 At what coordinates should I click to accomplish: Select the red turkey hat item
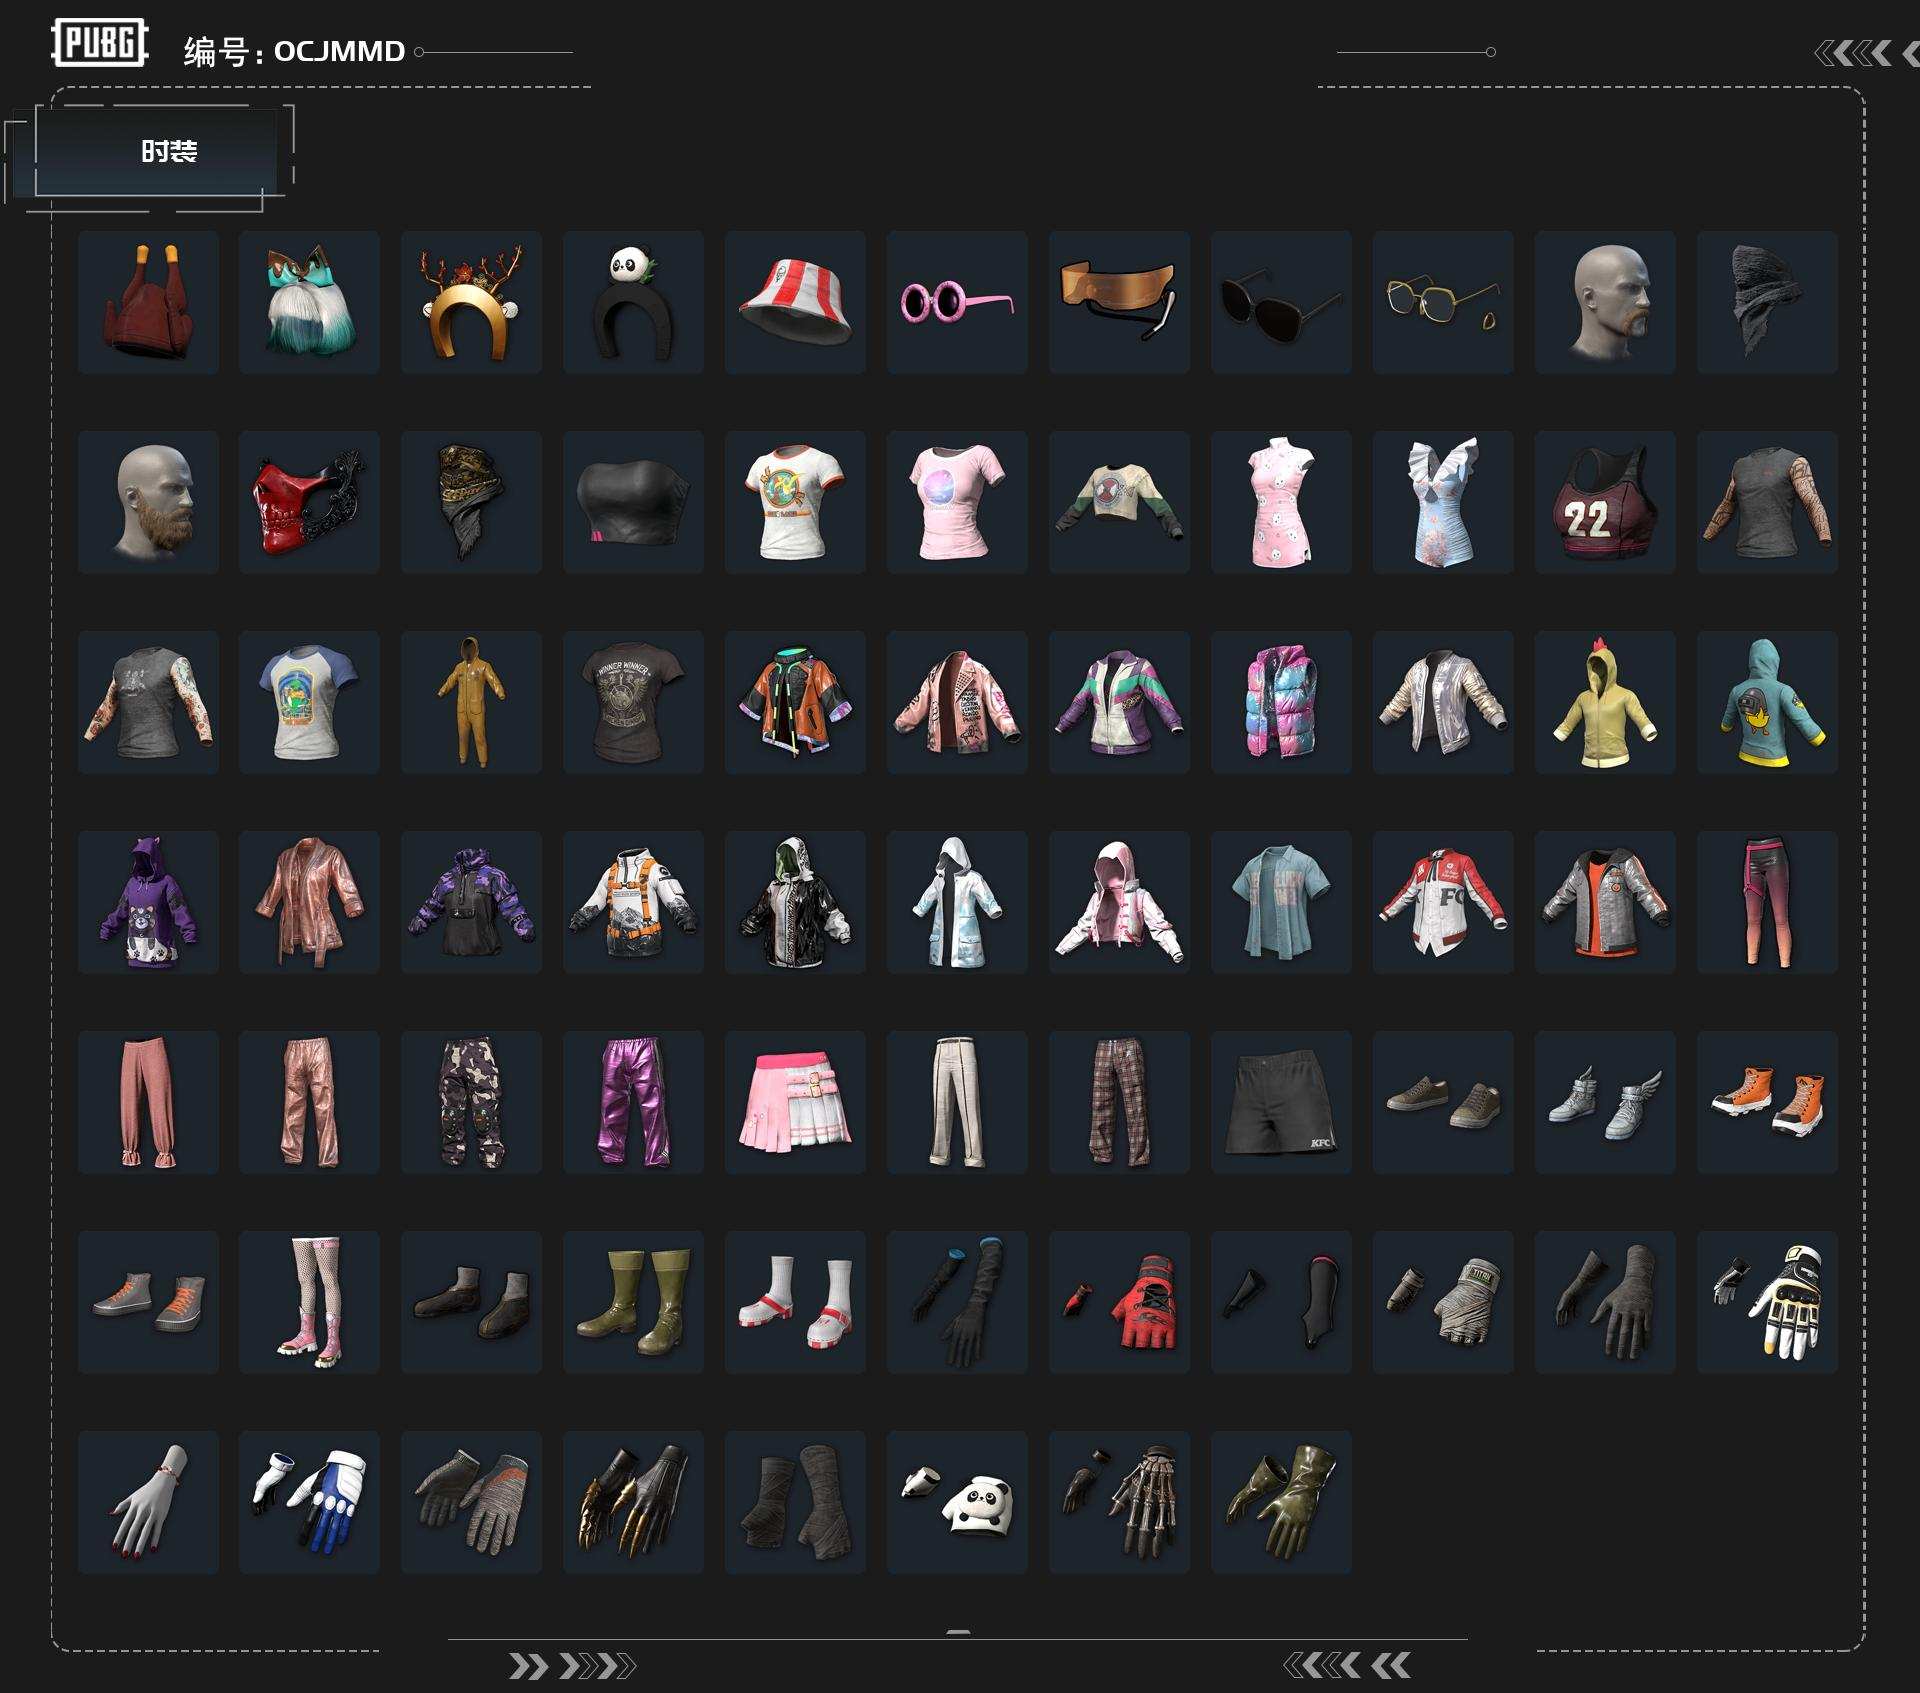click(148, 302)
